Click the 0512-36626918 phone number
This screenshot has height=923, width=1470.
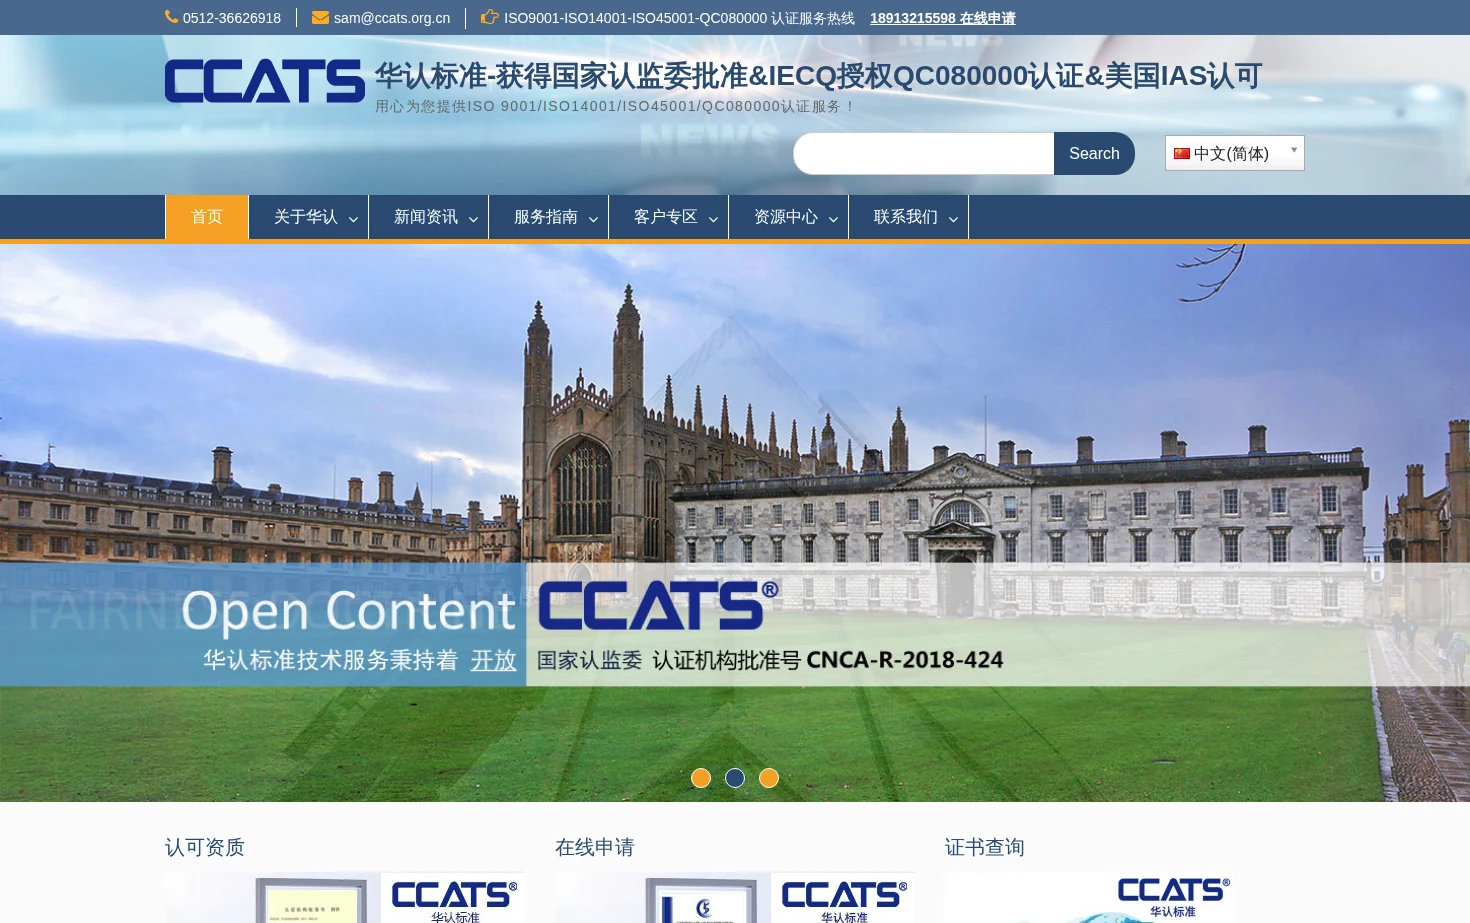[232, 18]
